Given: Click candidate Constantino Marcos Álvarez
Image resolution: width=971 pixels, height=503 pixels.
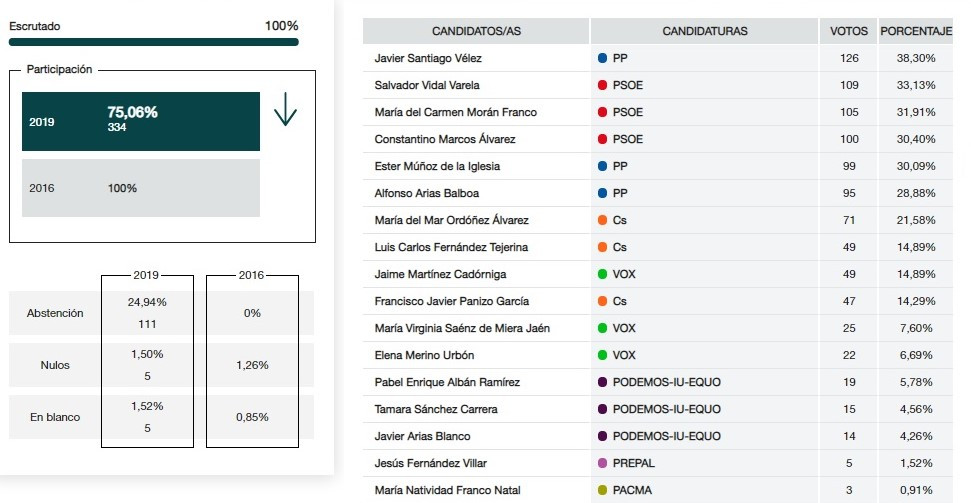Looking at the screenshot, I should coord(445,139).
